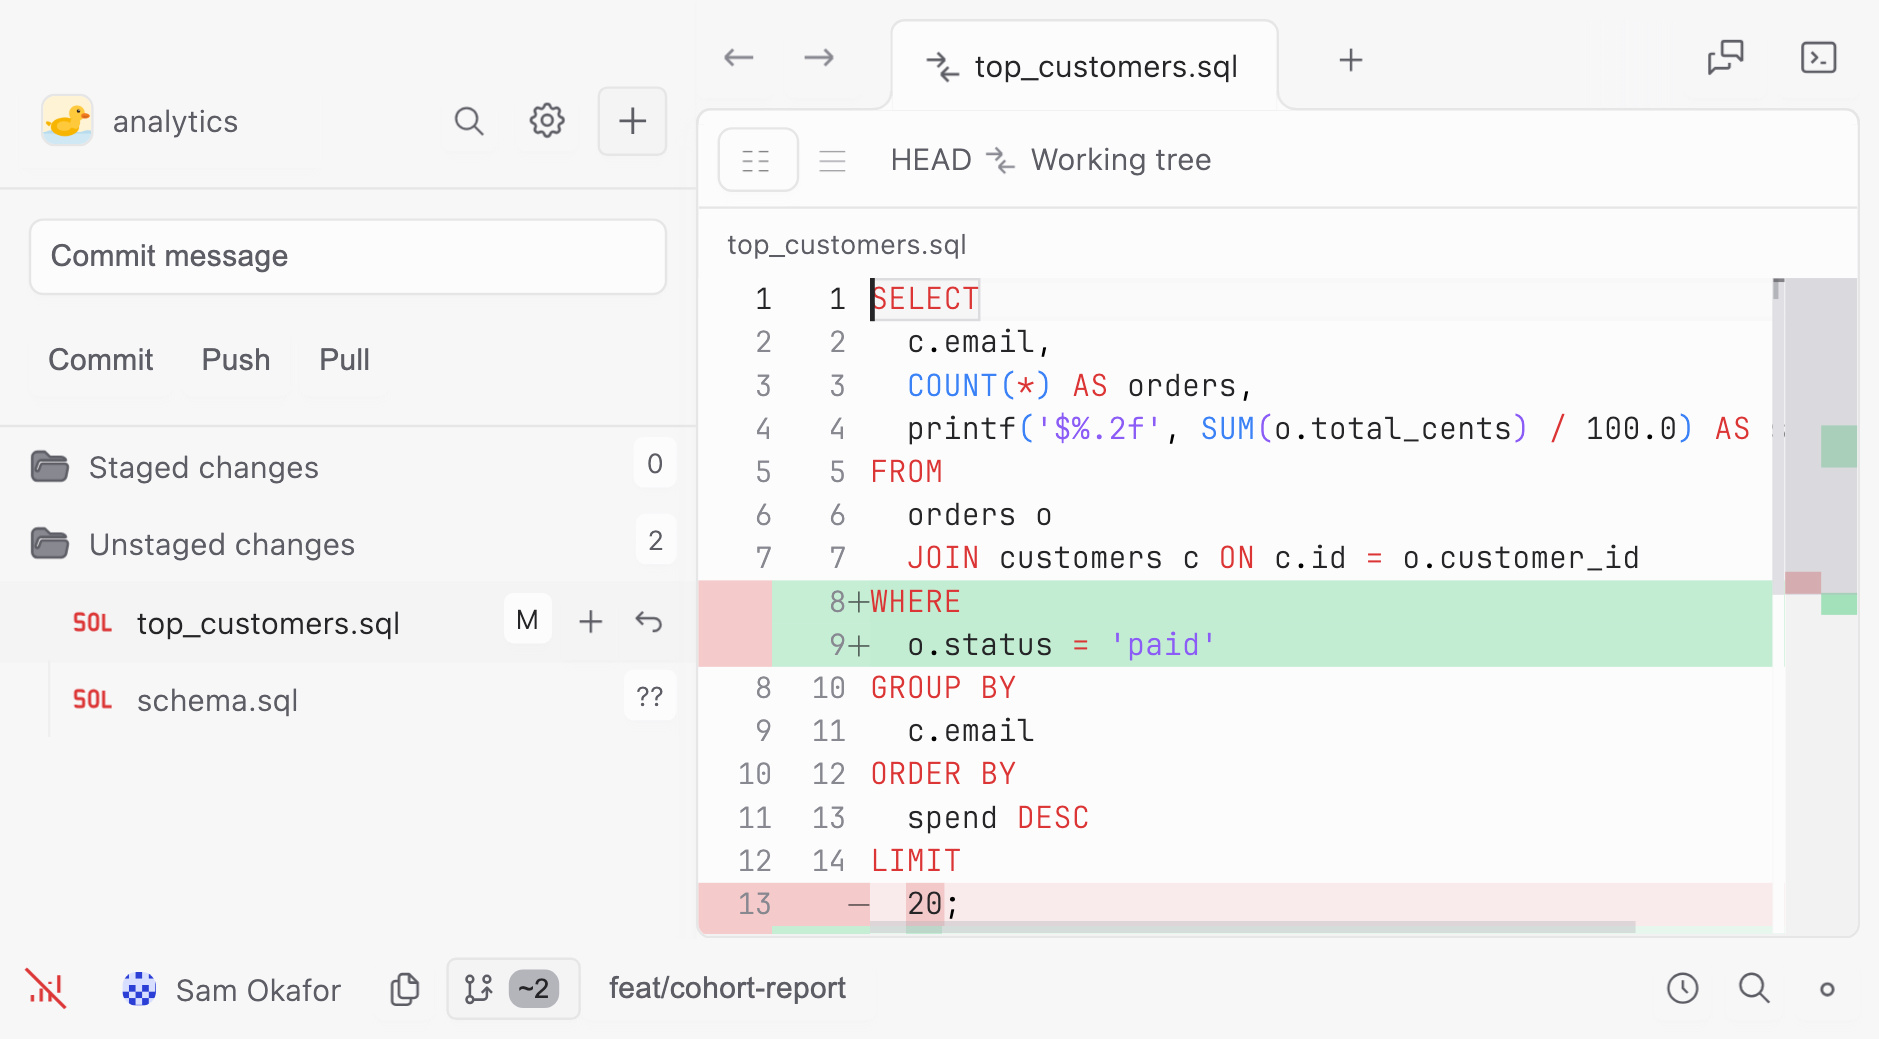Click the duck analytics project icon
Image resolution: width=1879 pixels, height=1039 pixels.
[x=67, y=121]
